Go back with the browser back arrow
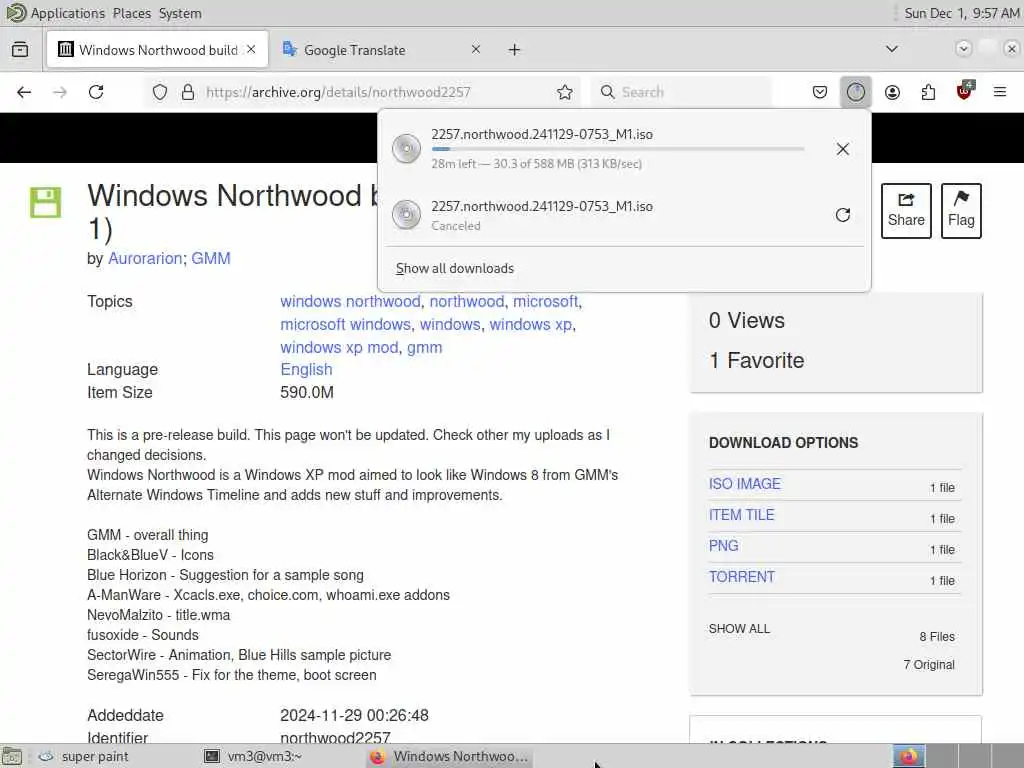 24,92
